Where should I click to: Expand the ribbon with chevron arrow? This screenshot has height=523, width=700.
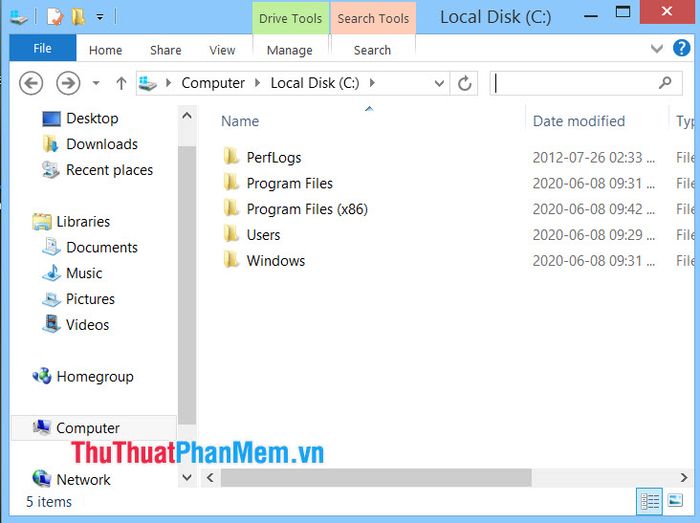point(657,49)
